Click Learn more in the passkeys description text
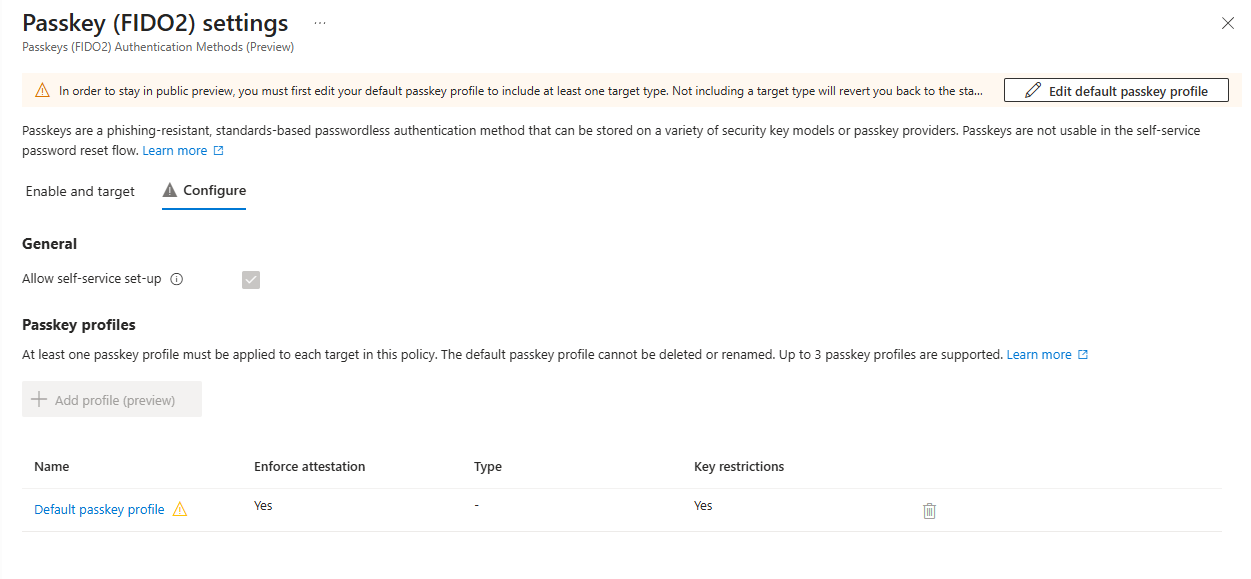 174,150
